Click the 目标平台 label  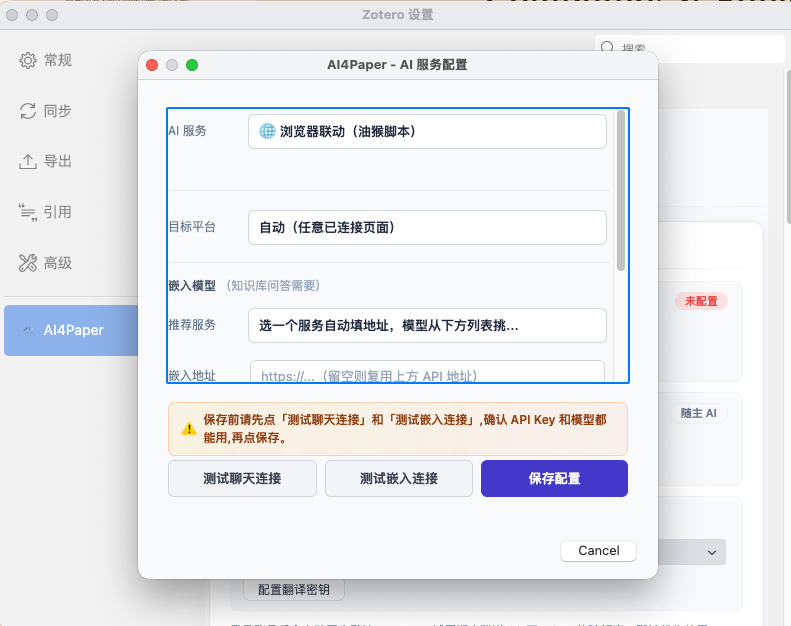coord(192,227)
